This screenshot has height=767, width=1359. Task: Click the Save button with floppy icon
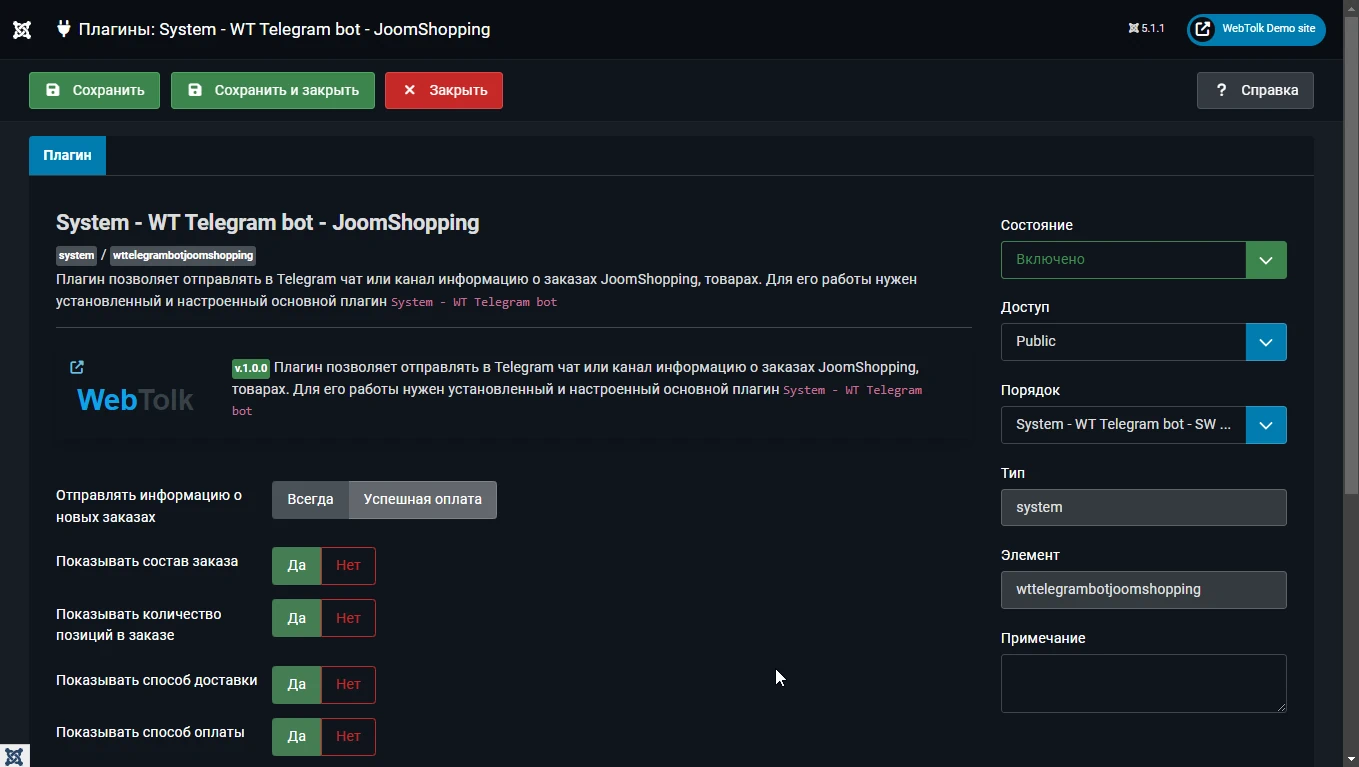pos(94,90)
